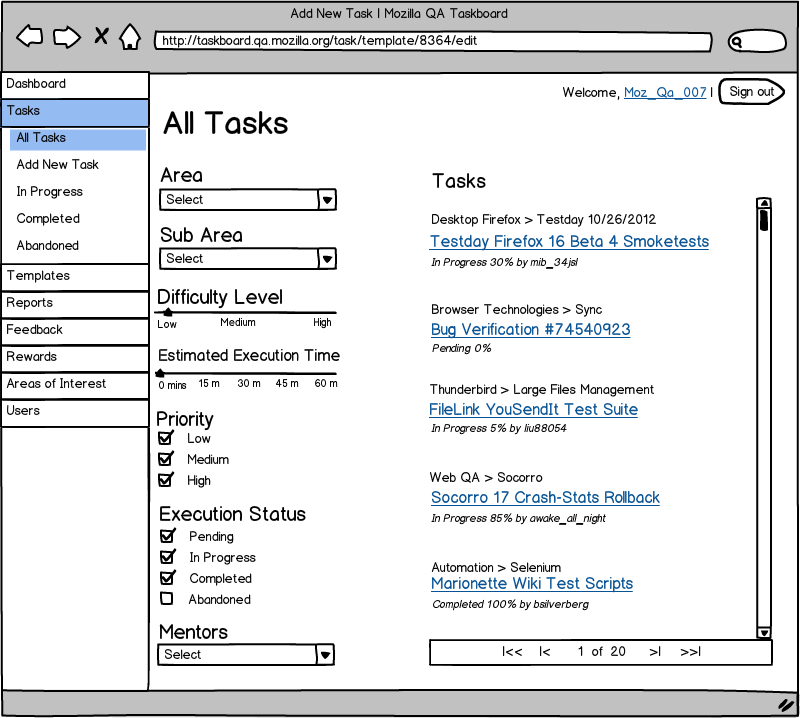
Task: Open the All Tasks submenu item
Action: click(78, 139)
